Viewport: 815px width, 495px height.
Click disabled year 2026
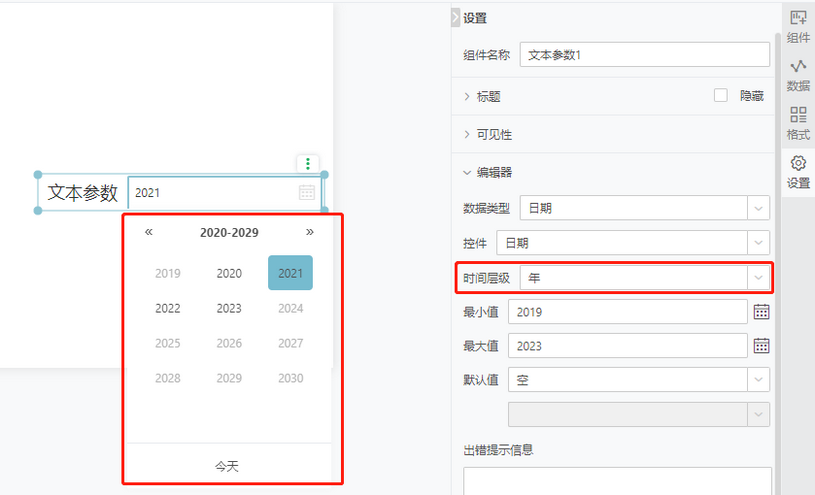coord(229,343)
